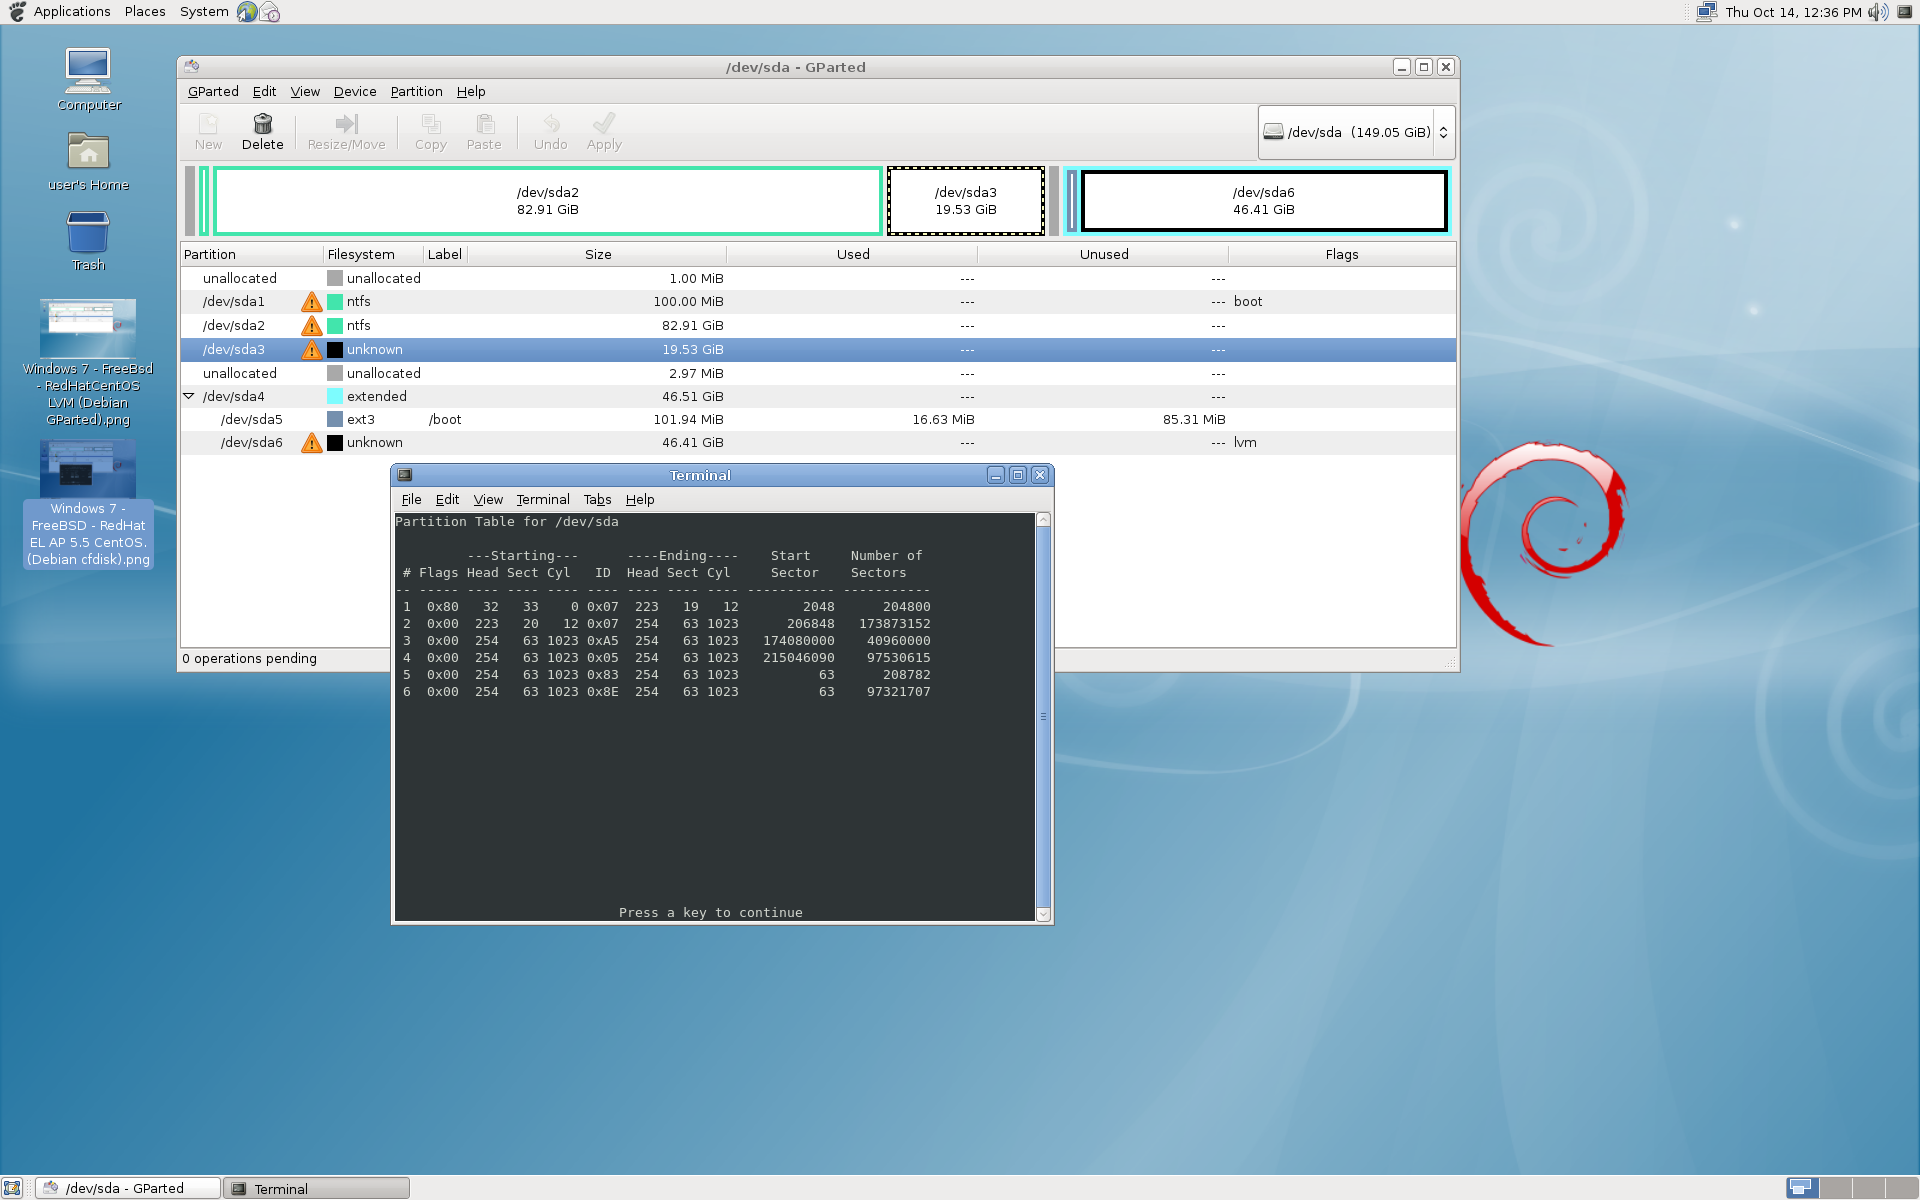Open the View menu in GParted
Image resolution: width=1920 pixels, height=1200 pixels.
(305, 91)
